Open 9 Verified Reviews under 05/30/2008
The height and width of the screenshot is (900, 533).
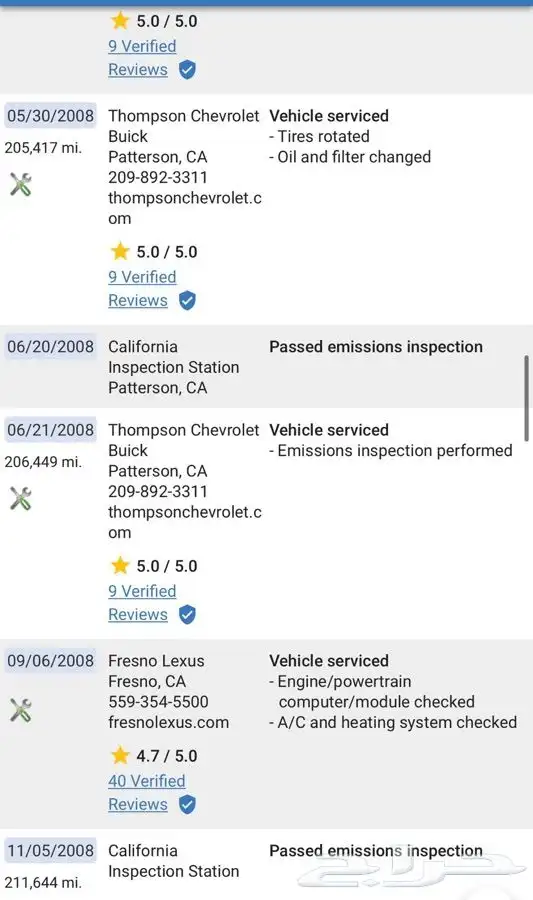(x=142, y=288)
